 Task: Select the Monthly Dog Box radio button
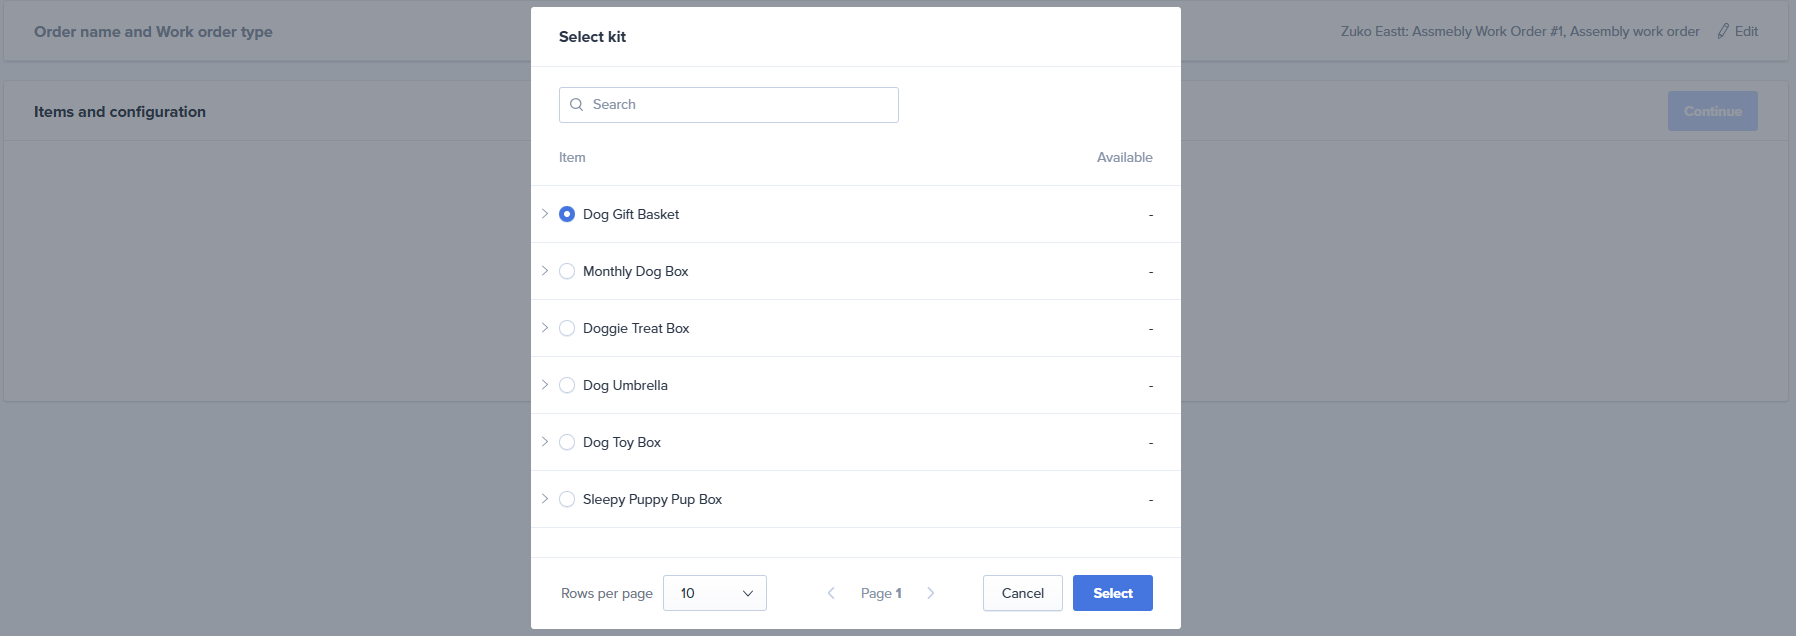pos(567,271)
